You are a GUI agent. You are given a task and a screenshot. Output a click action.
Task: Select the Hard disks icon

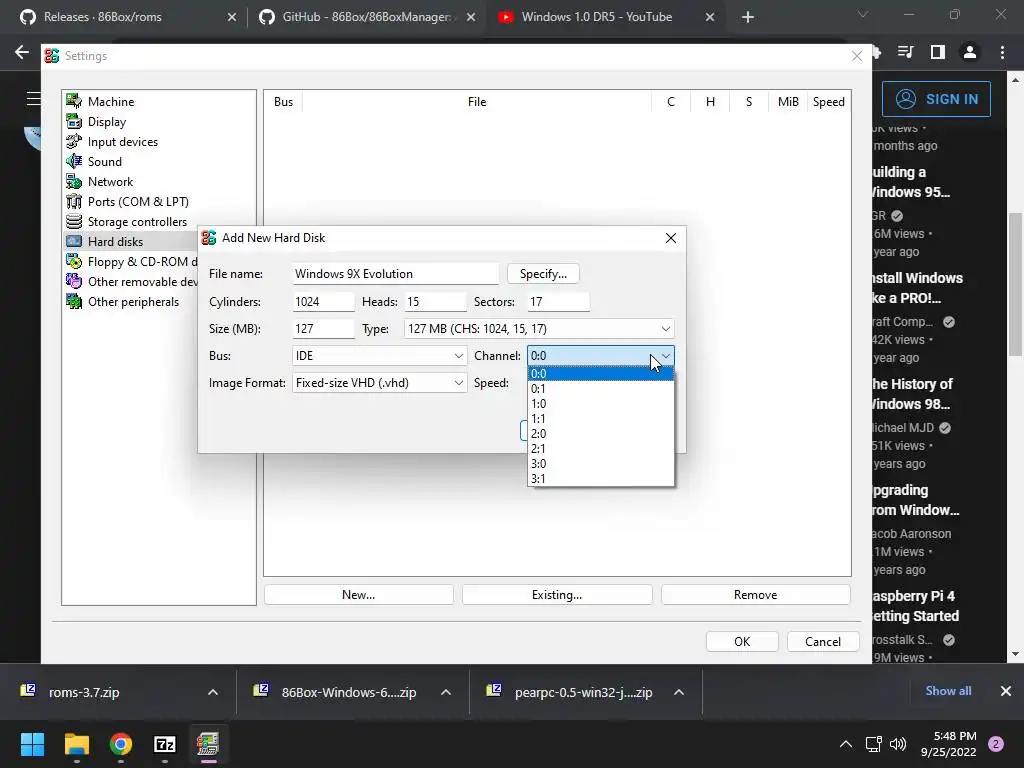pyautogui.click(x=74, y=242)
